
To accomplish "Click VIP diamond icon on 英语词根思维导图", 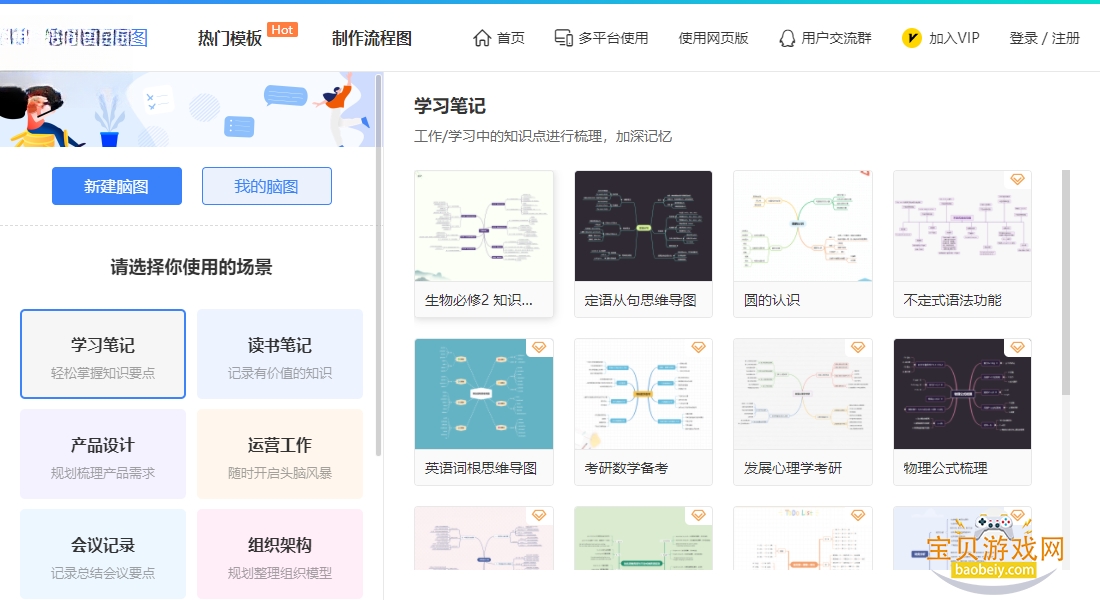I will [539, 347].
